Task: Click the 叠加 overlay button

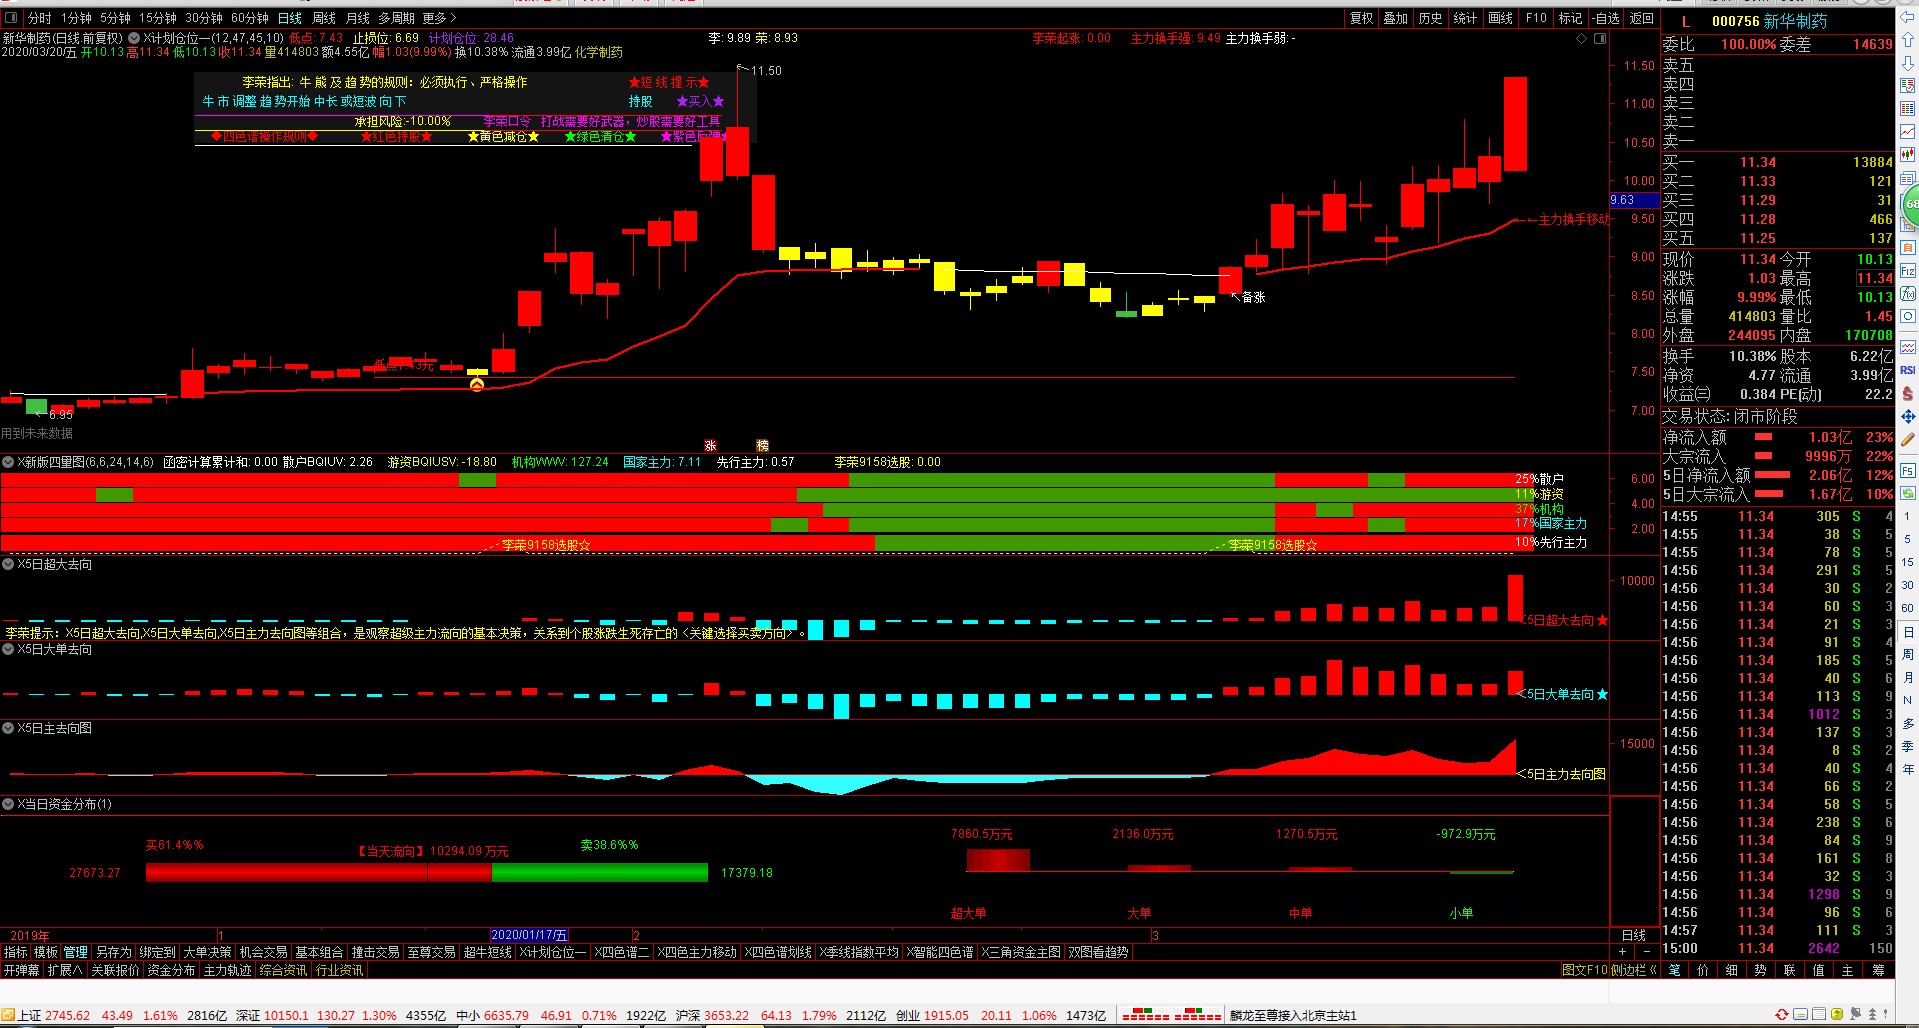Action: pos(1396,18)
